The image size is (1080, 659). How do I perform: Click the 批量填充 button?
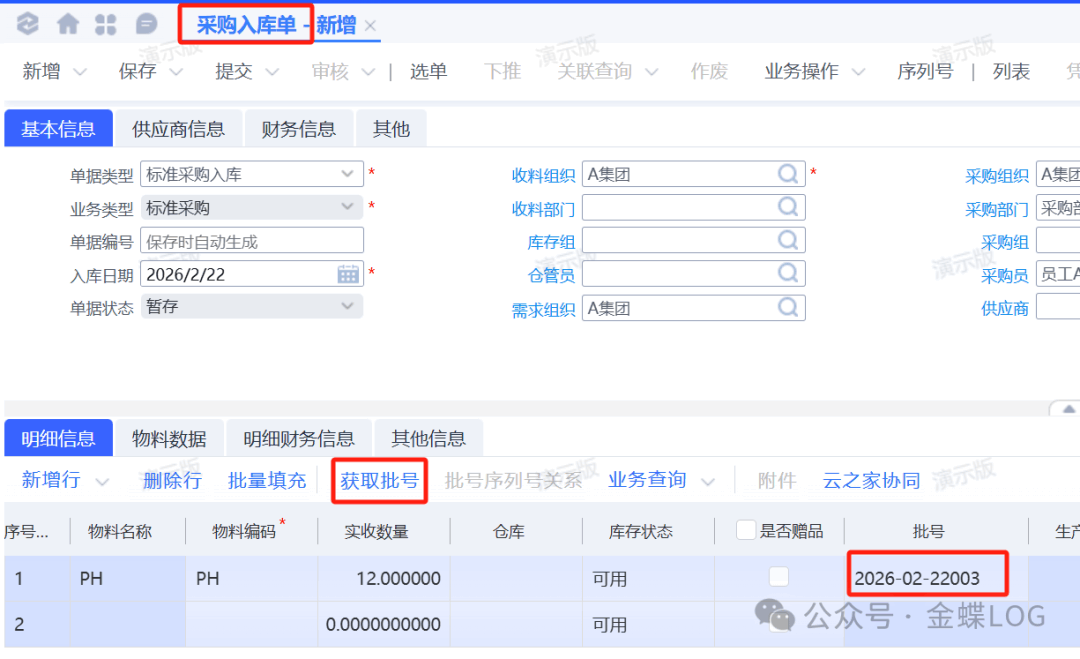(267, 481)
